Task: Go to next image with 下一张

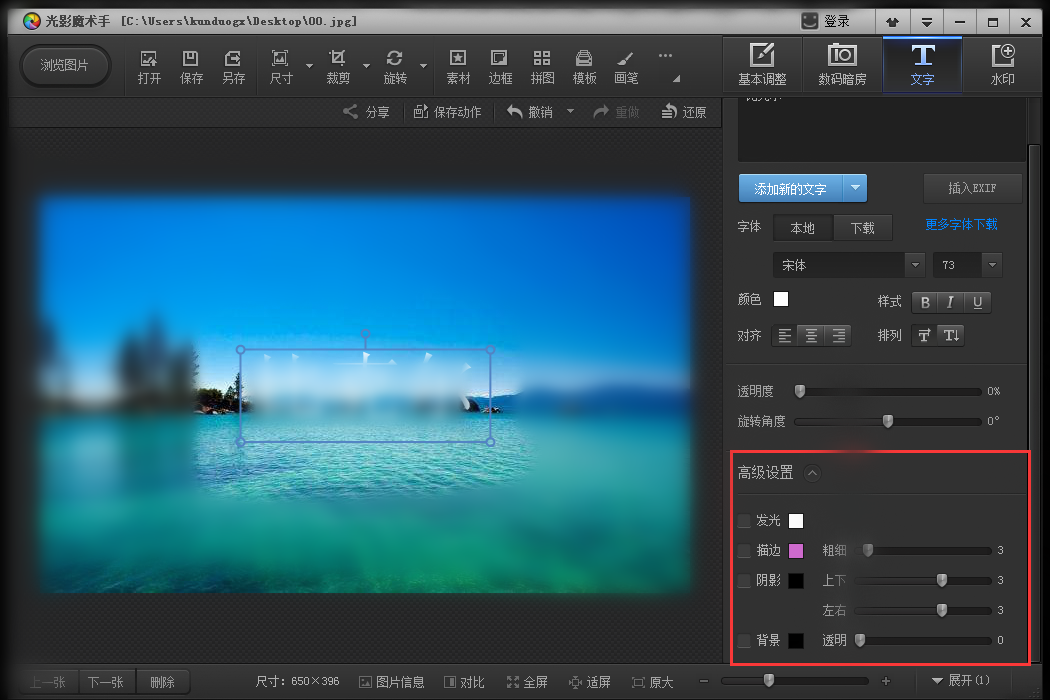Action: click(106, 682)
